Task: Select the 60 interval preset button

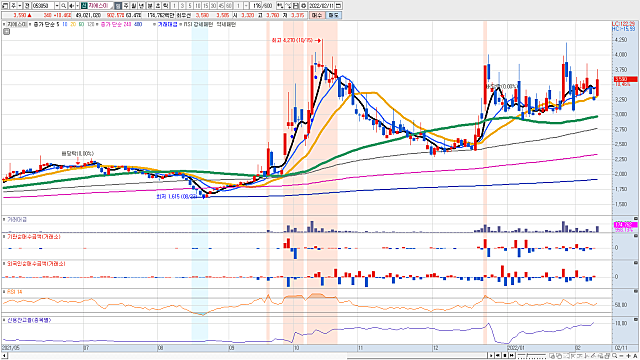Action: coord(229,6)
